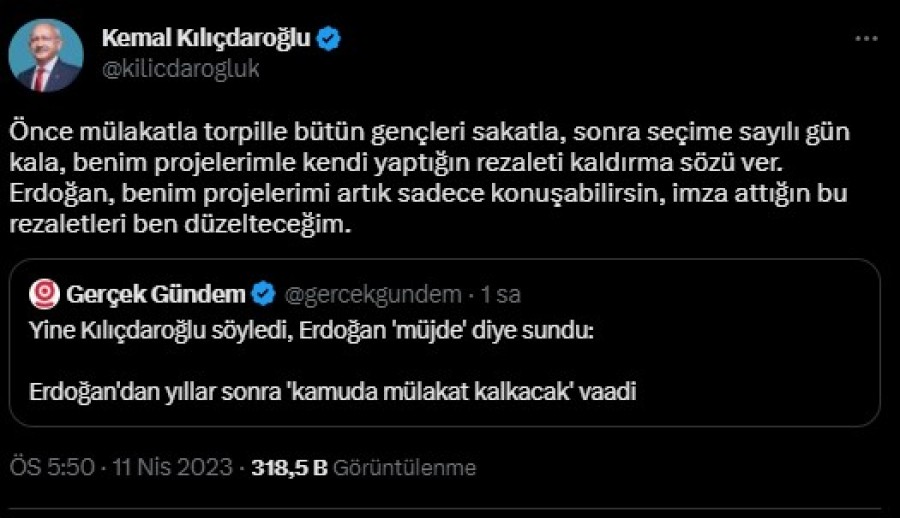
Task: Click the "Görüntülenme" views label
Action: [405, 467]
